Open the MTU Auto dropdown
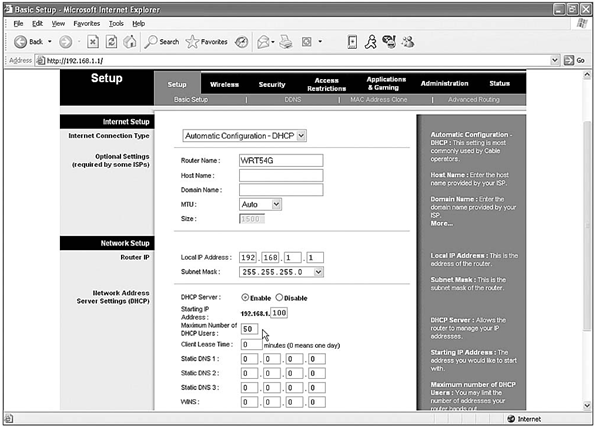The width and height of the screenshot is (596, 428). pos(260,204)
